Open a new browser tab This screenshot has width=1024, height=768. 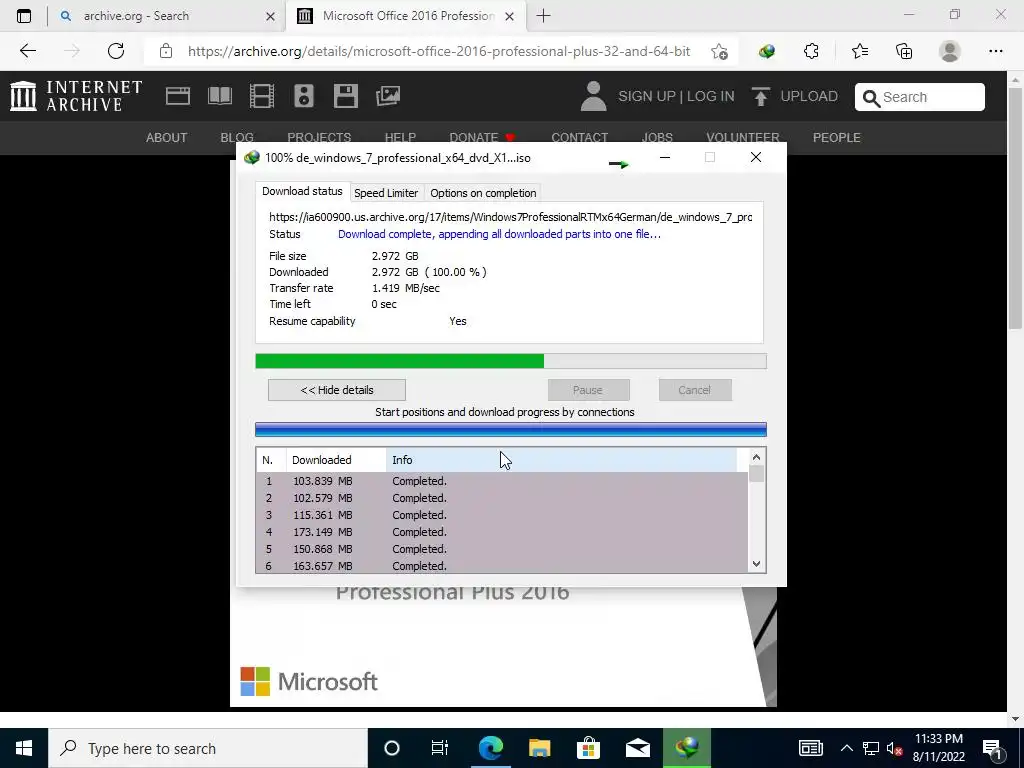pyautogui.click(x=543, y=16)
